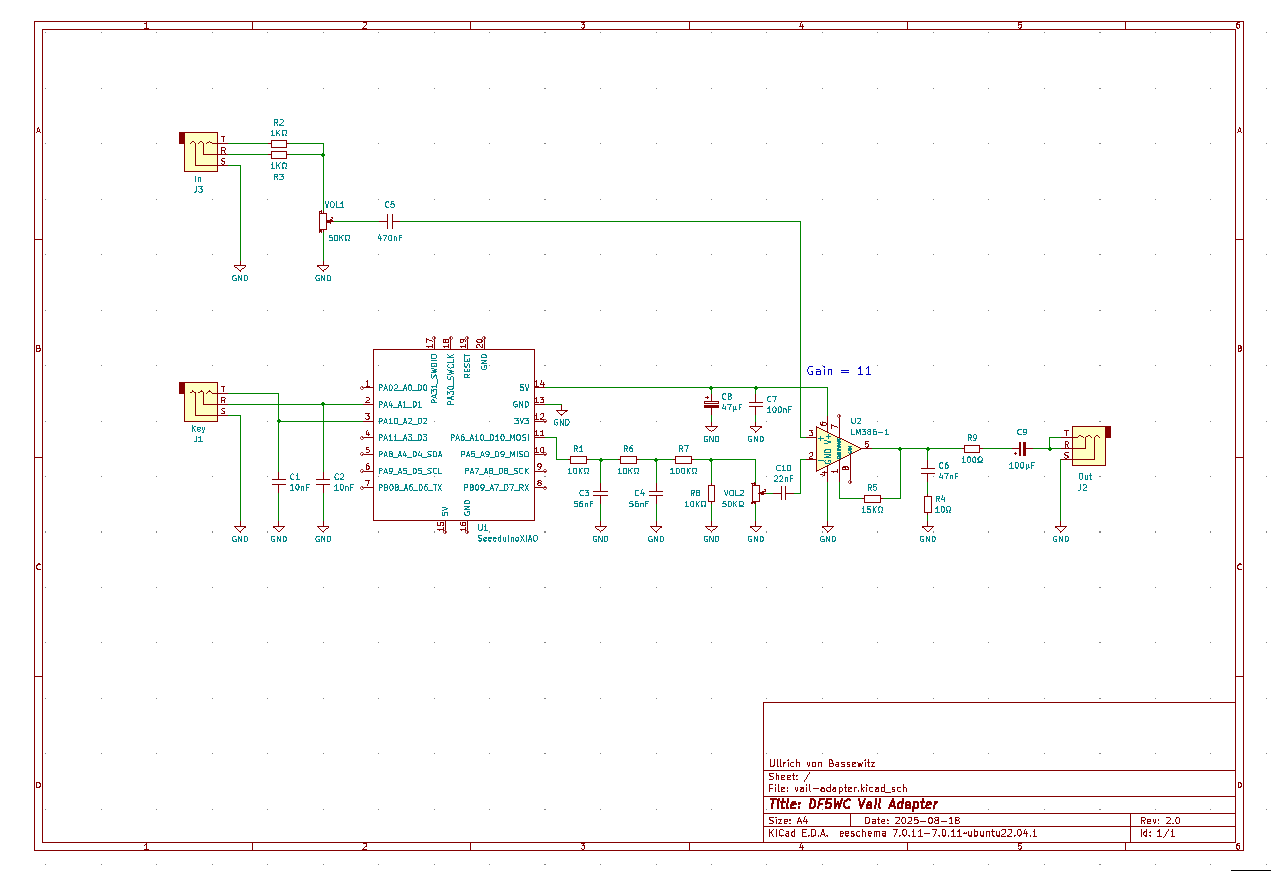Select the J3 'In' audio jack symbol
Viewport: 1280px width, 871px height.
point(199,153)
